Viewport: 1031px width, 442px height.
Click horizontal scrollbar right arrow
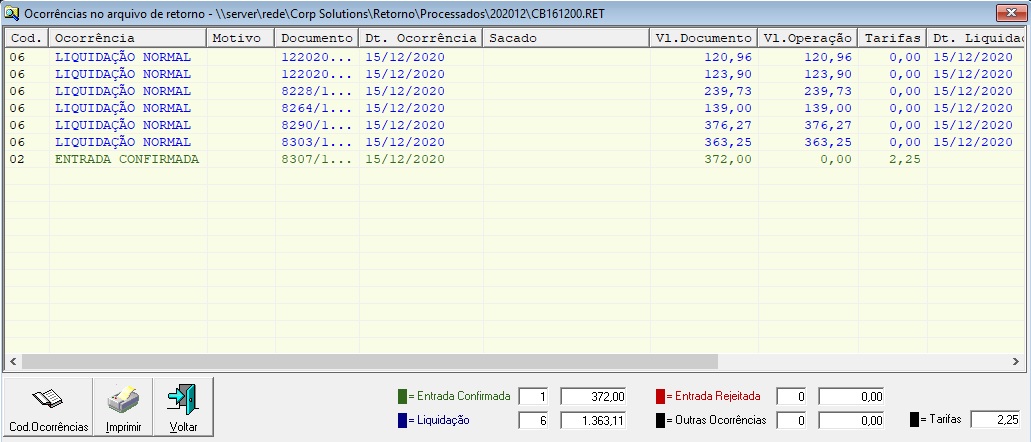[x=1020, y=361]
